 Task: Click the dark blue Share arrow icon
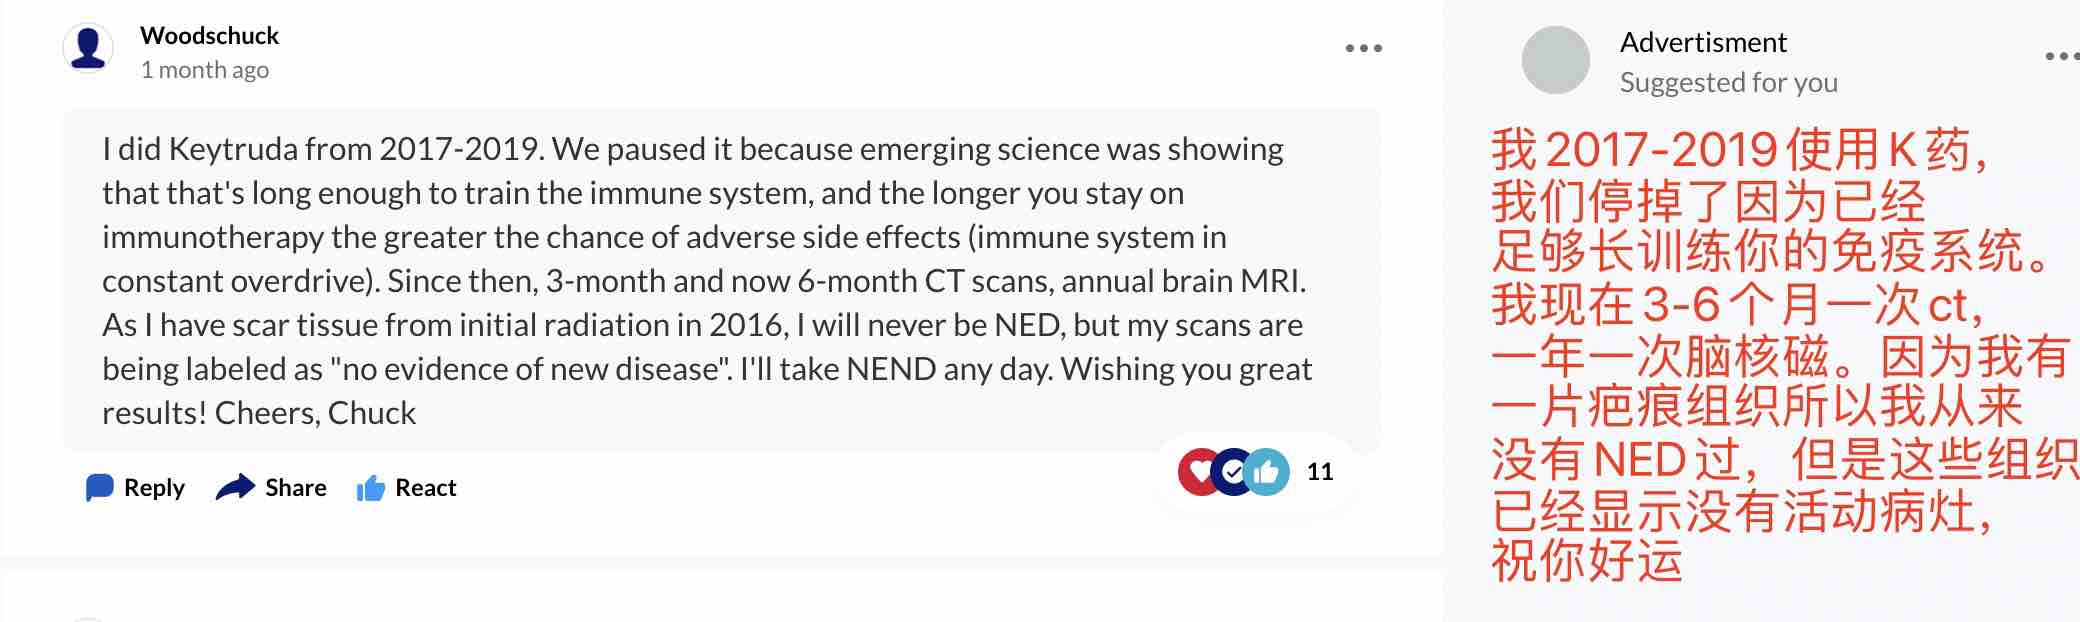pos(235,487)
